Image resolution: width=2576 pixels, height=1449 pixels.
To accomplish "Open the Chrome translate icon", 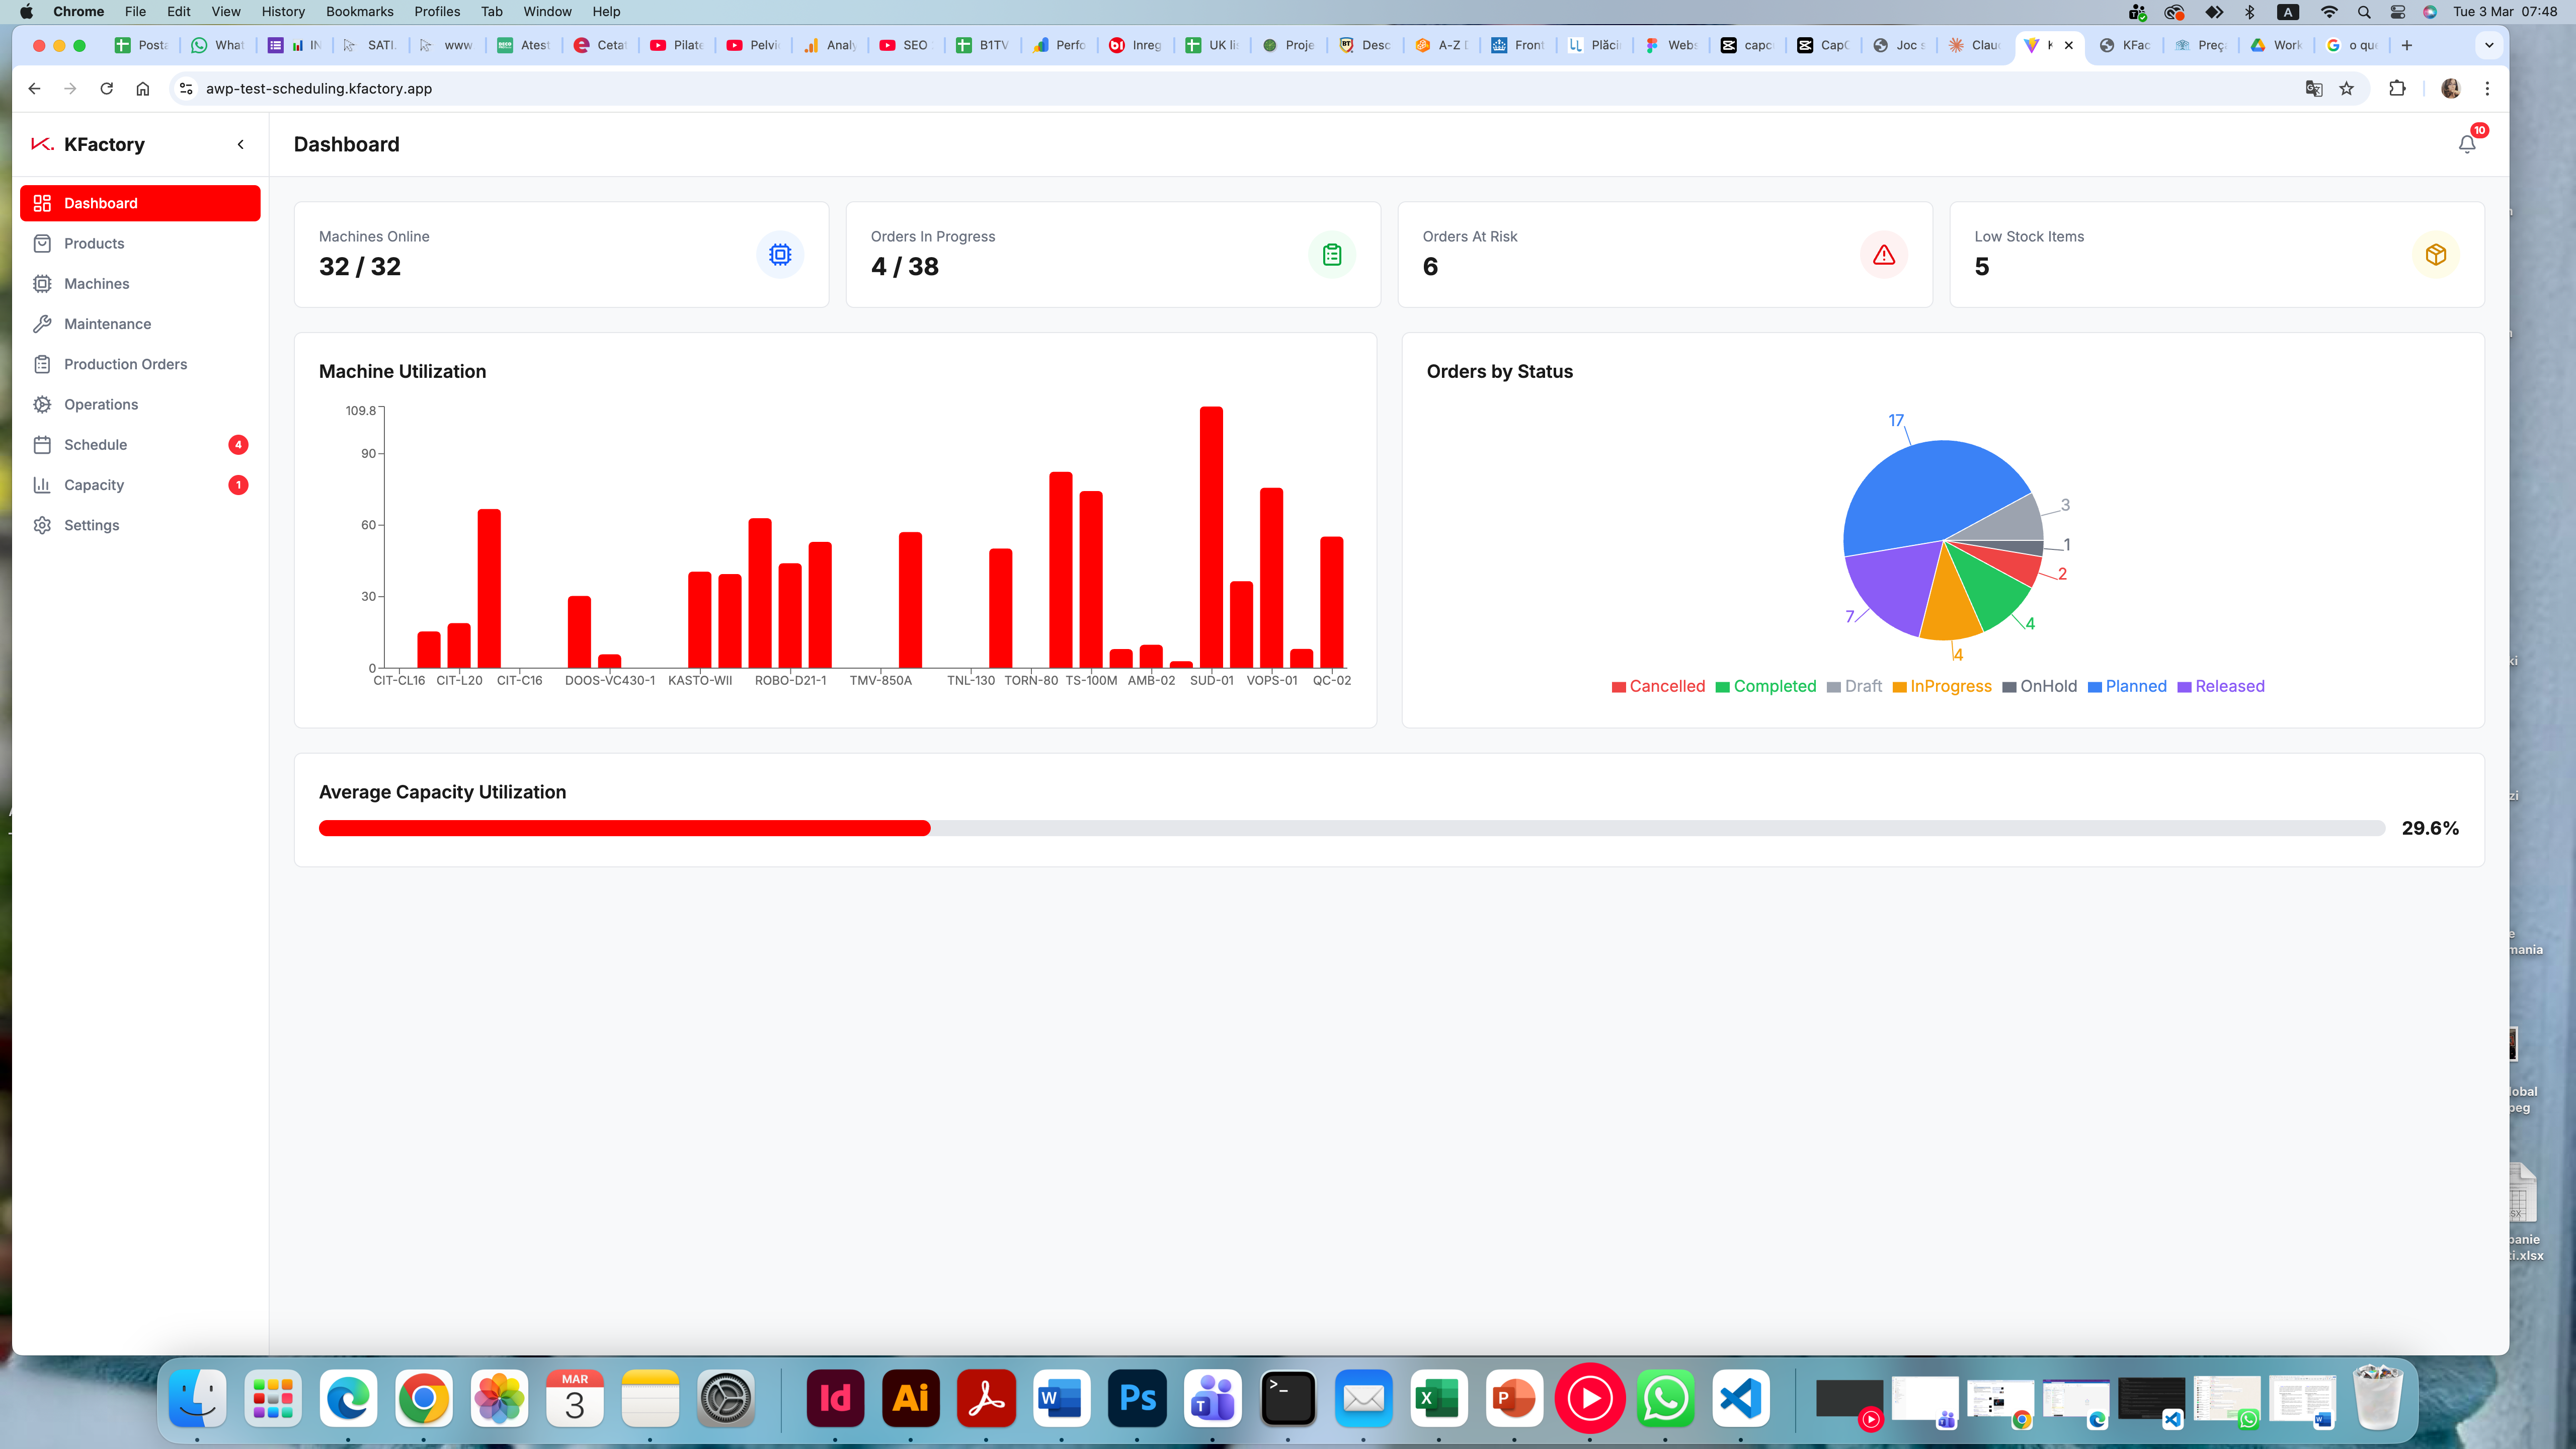I will point(2314,88).
